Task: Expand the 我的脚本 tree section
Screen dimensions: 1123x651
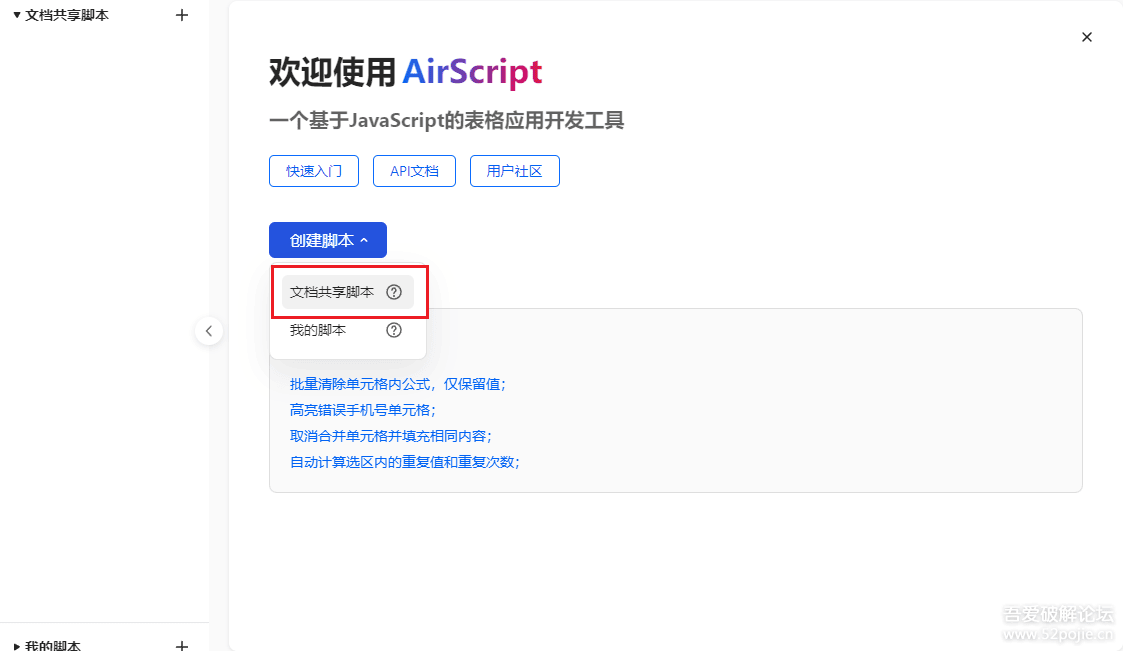Action: 16,646
